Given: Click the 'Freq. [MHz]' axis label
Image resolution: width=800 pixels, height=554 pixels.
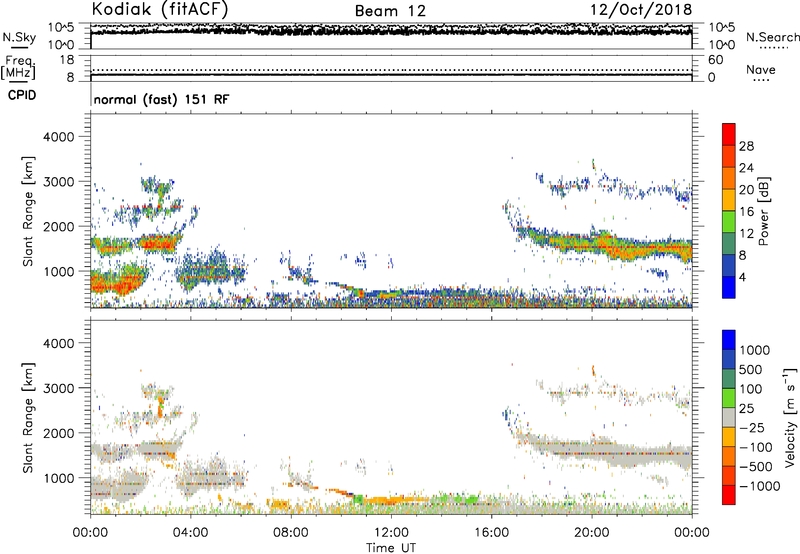Looking at the screenshot, I should coord(18,67).
